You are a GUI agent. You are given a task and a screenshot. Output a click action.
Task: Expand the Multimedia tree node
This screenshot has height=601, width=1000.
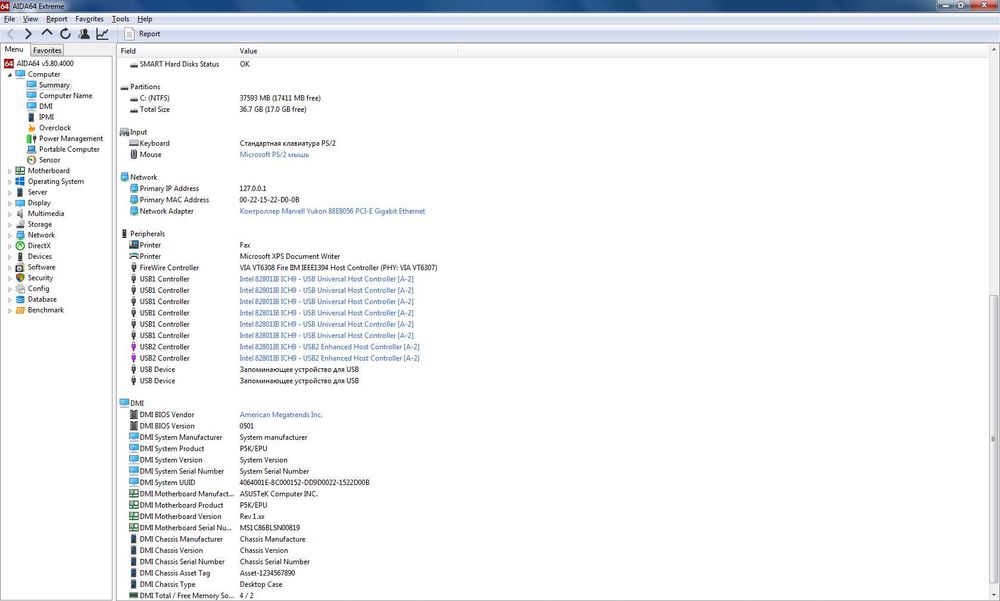point(10,214)
